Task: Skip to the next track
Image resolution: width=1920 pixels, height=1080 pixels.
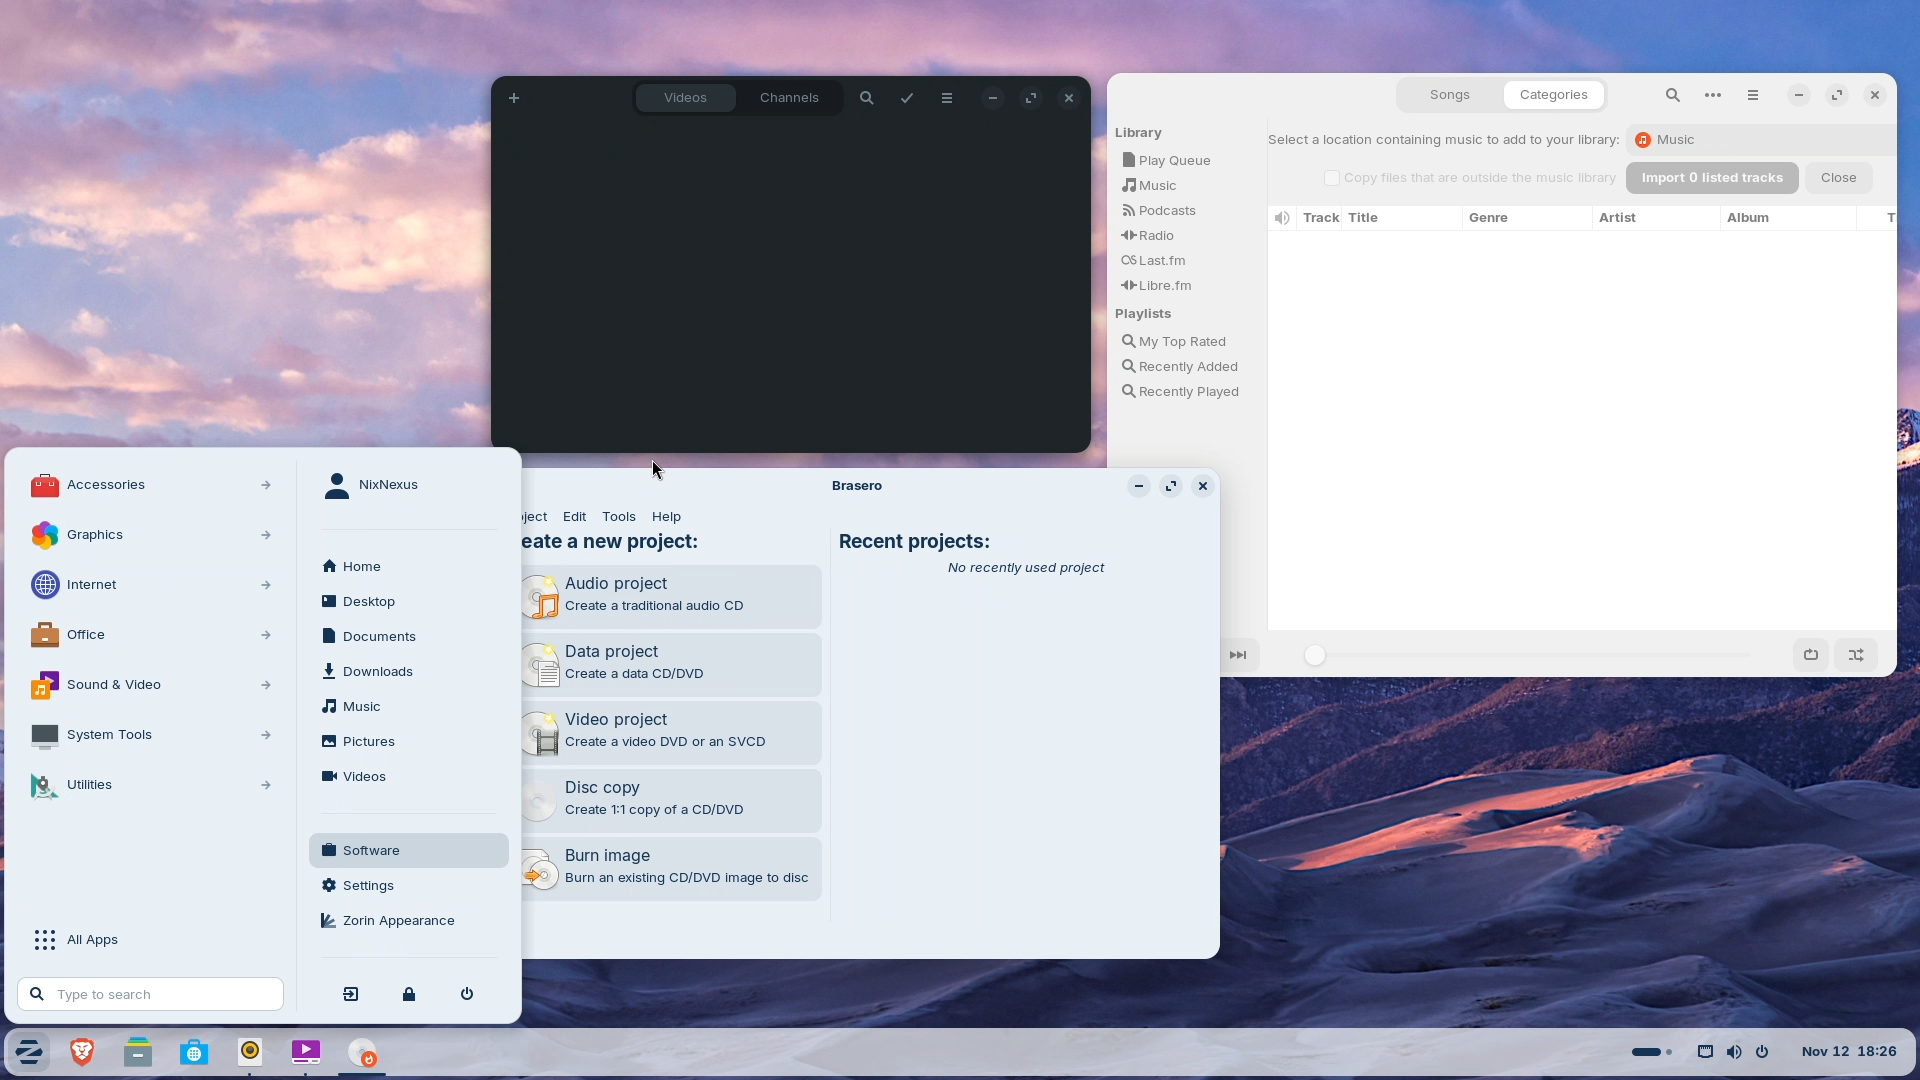Action: tap(1238, 654)
